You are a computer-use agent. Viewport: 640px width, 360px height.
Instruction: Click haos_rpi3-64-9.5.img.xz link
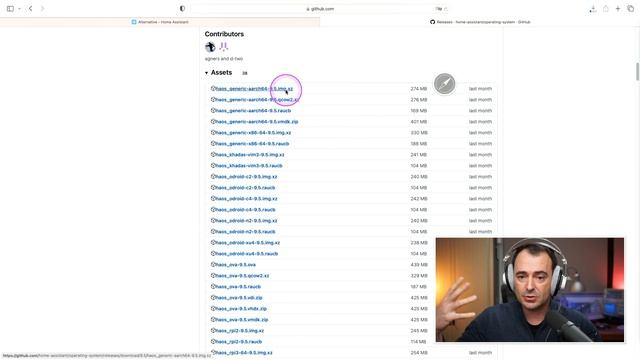[243, 353]
